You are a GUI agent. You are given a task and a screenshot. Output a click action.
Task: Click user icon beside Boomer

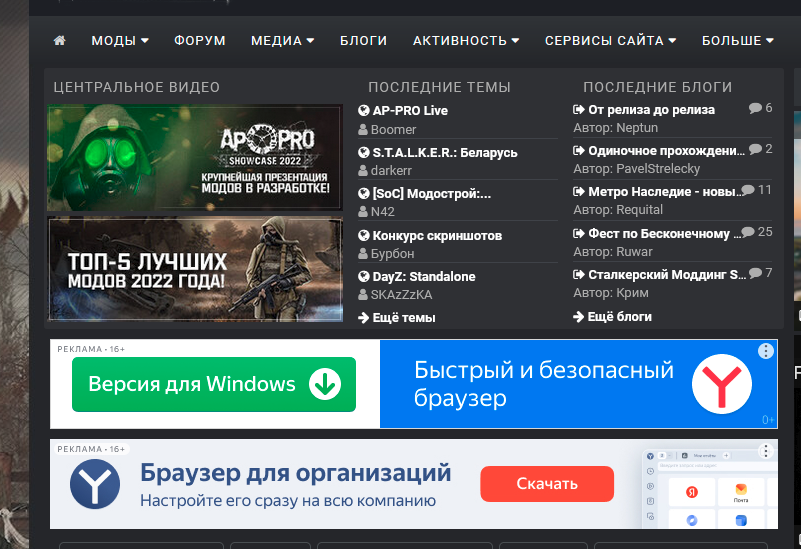tap(363, 130)
